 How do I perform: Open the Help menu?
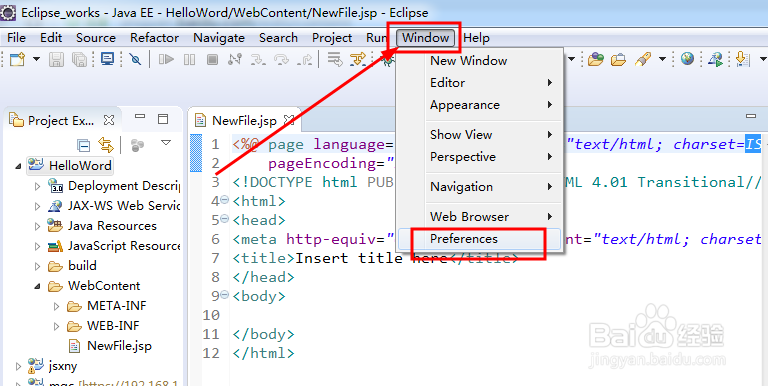[x=476, y=38]
